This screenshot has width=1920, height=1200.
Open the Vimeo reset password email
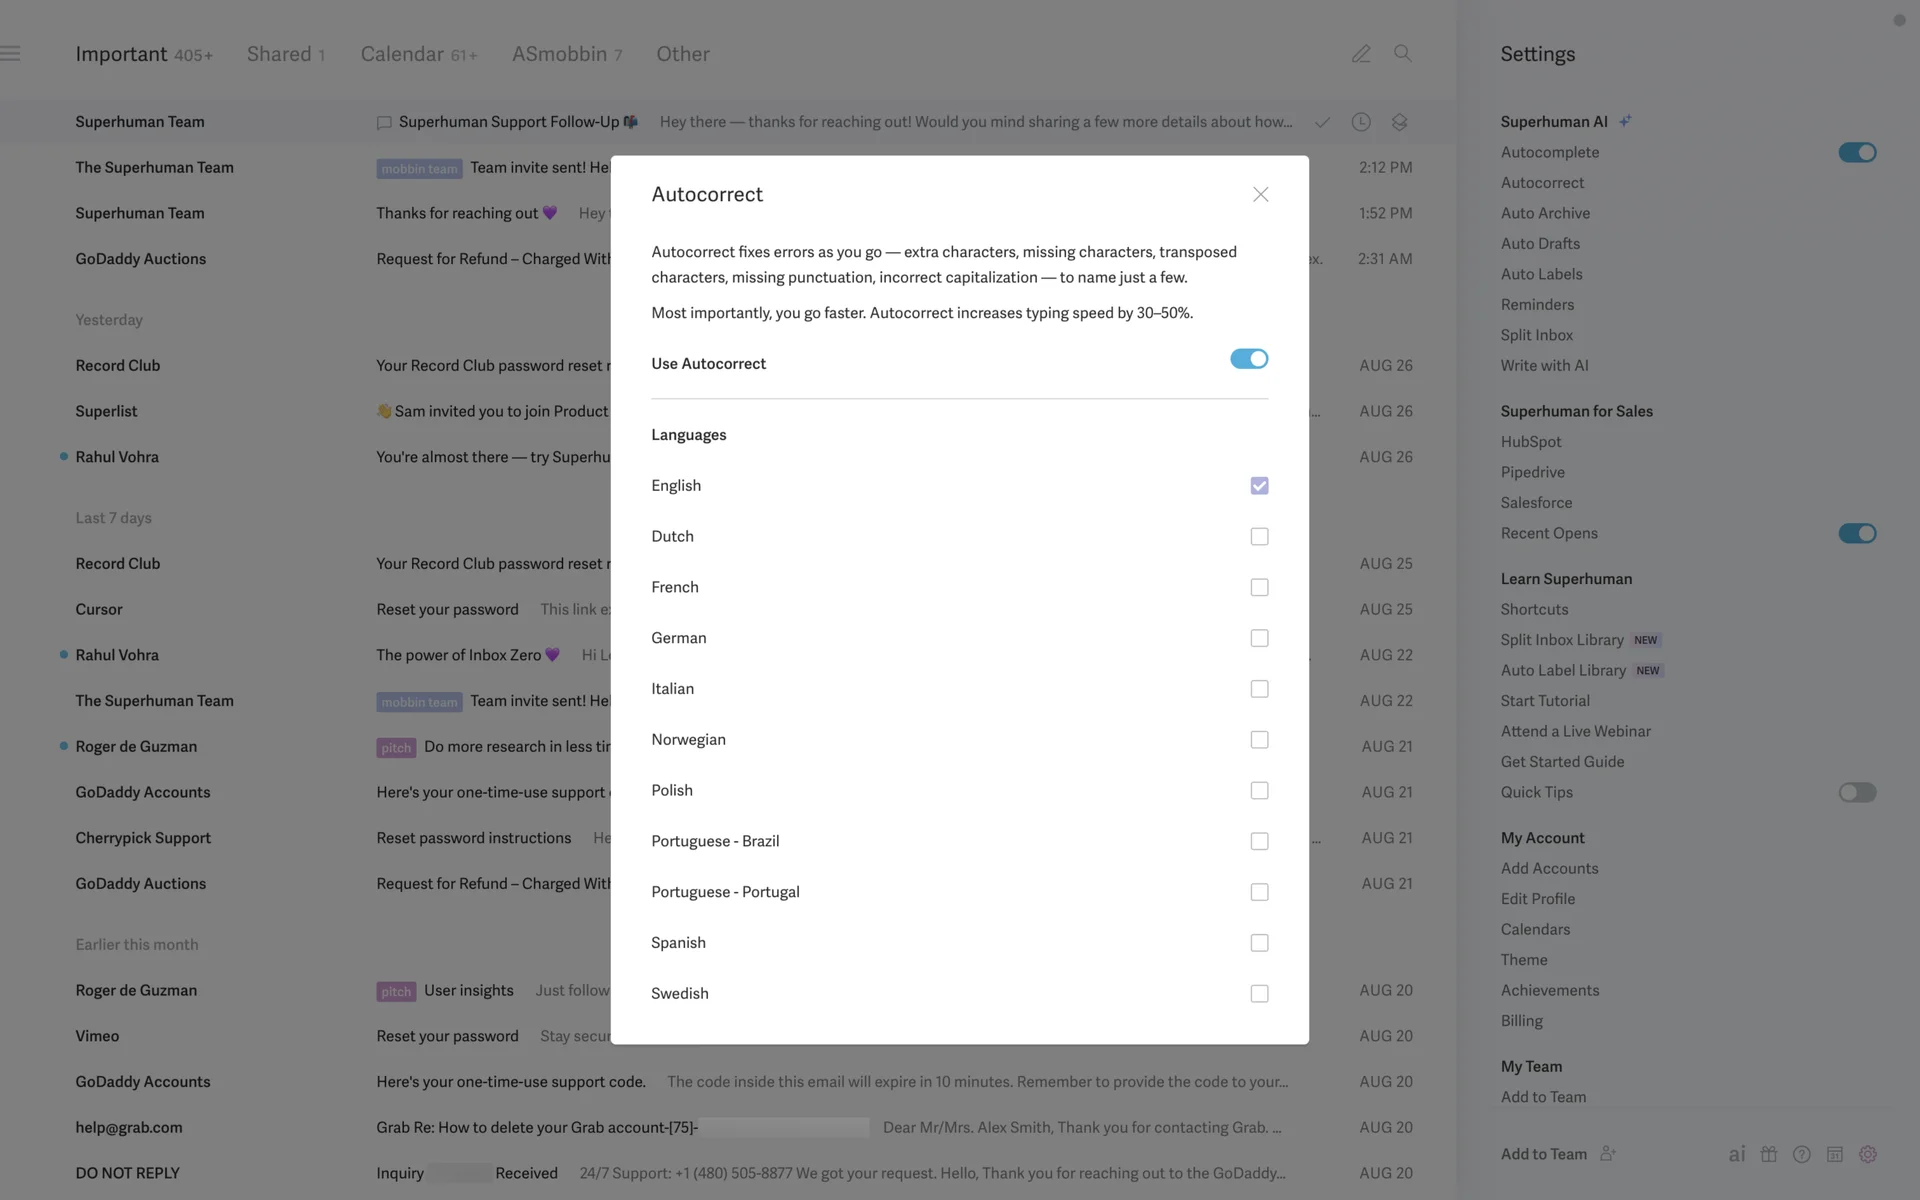click(447, 1036)
